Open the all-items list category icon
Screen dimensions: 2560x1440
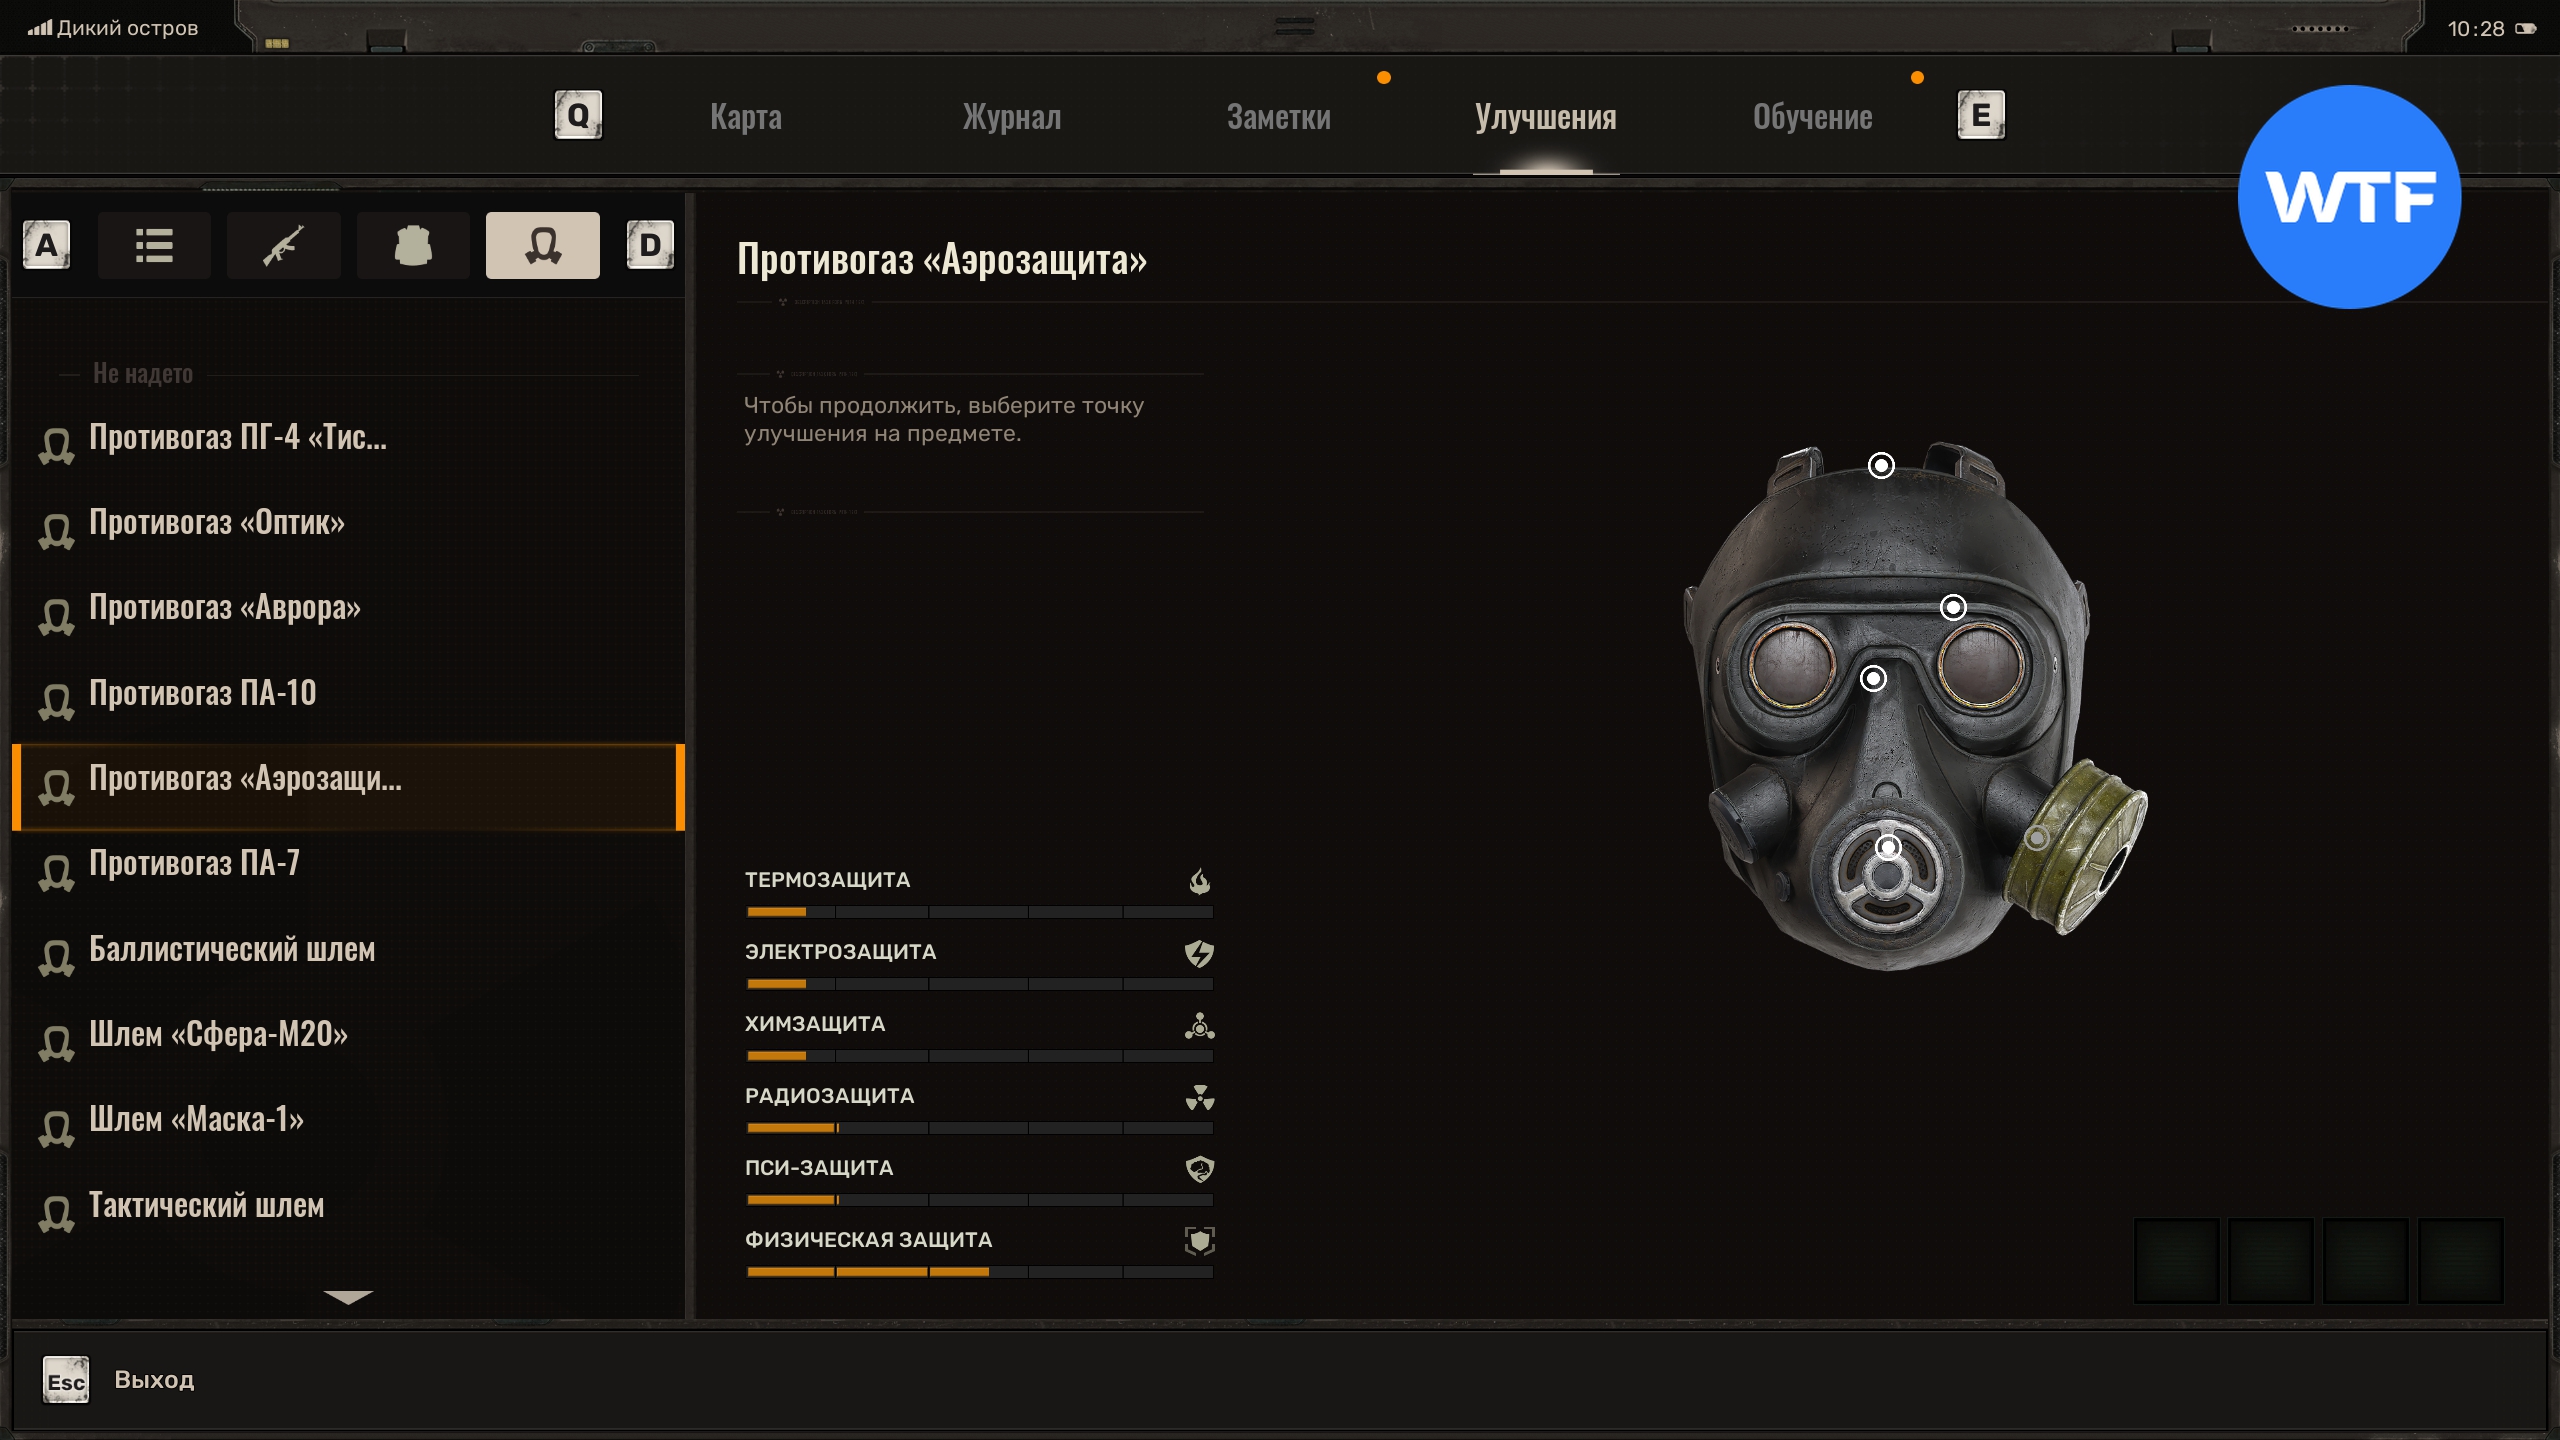(154, 245)
